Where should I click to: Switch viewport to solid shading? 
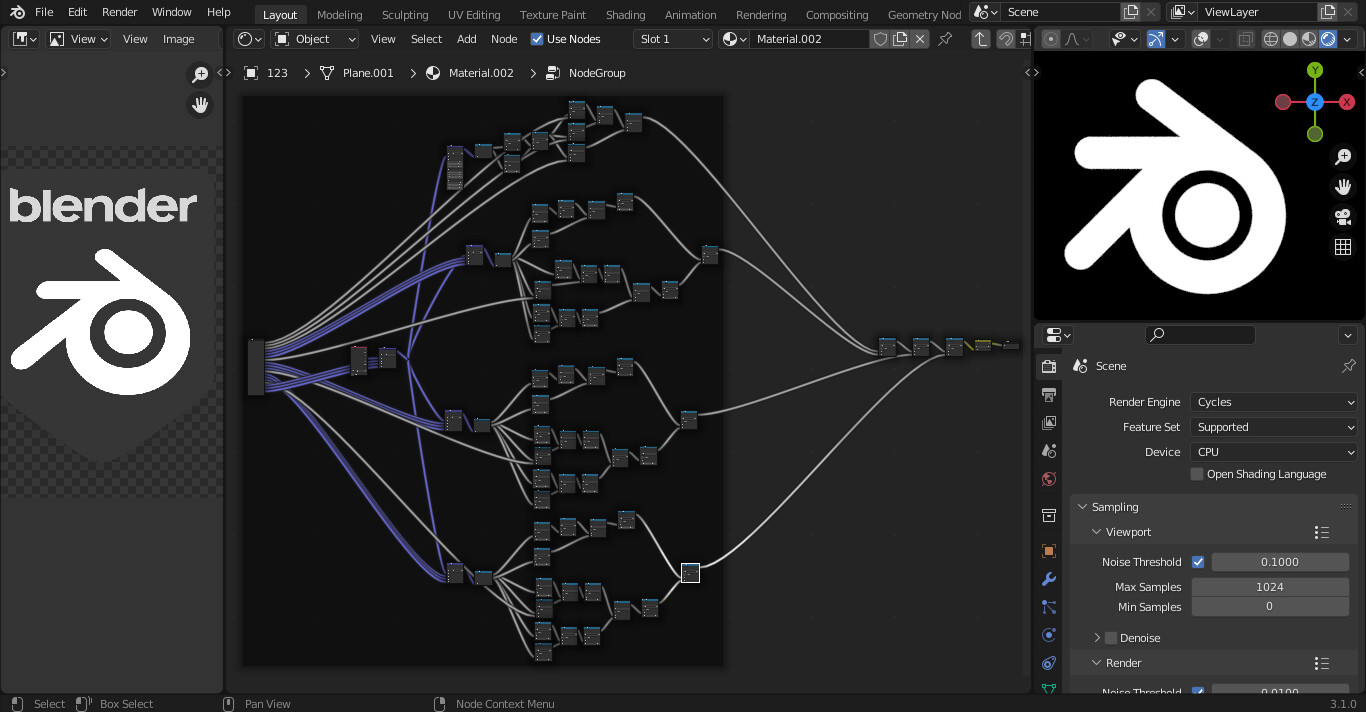point(1290,39)
